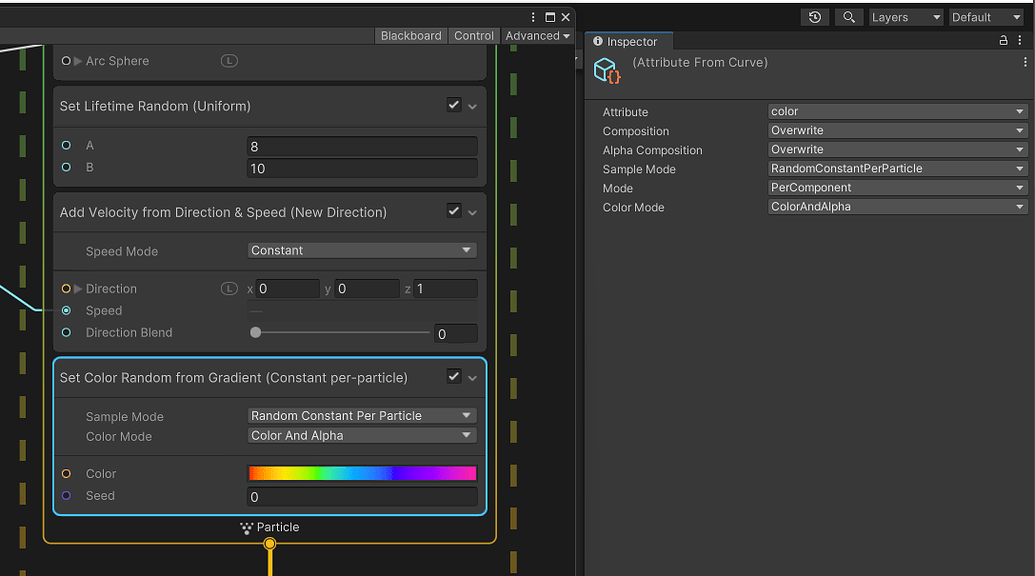1035x576 pixels.
Task: Open the Attribute dropdown set to color
Action: 896,111
